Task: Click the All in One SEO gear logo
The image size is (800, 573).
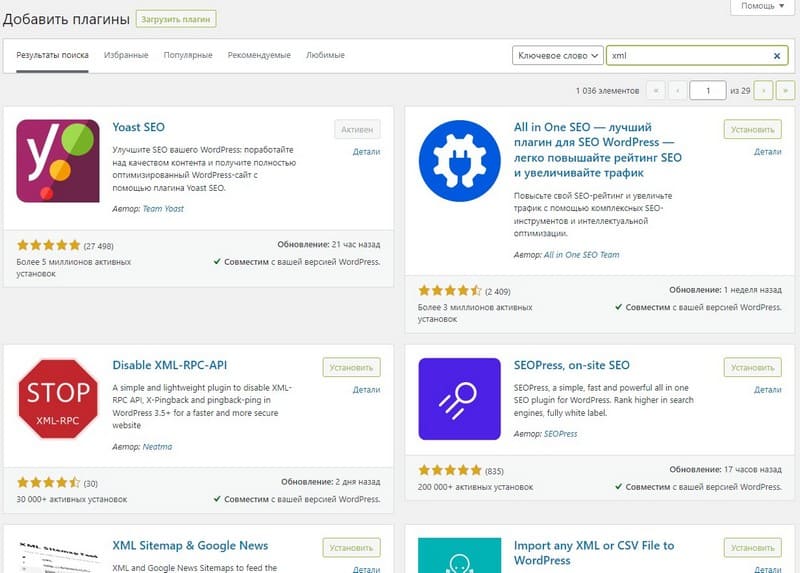Action: click(x=459, y=161)
